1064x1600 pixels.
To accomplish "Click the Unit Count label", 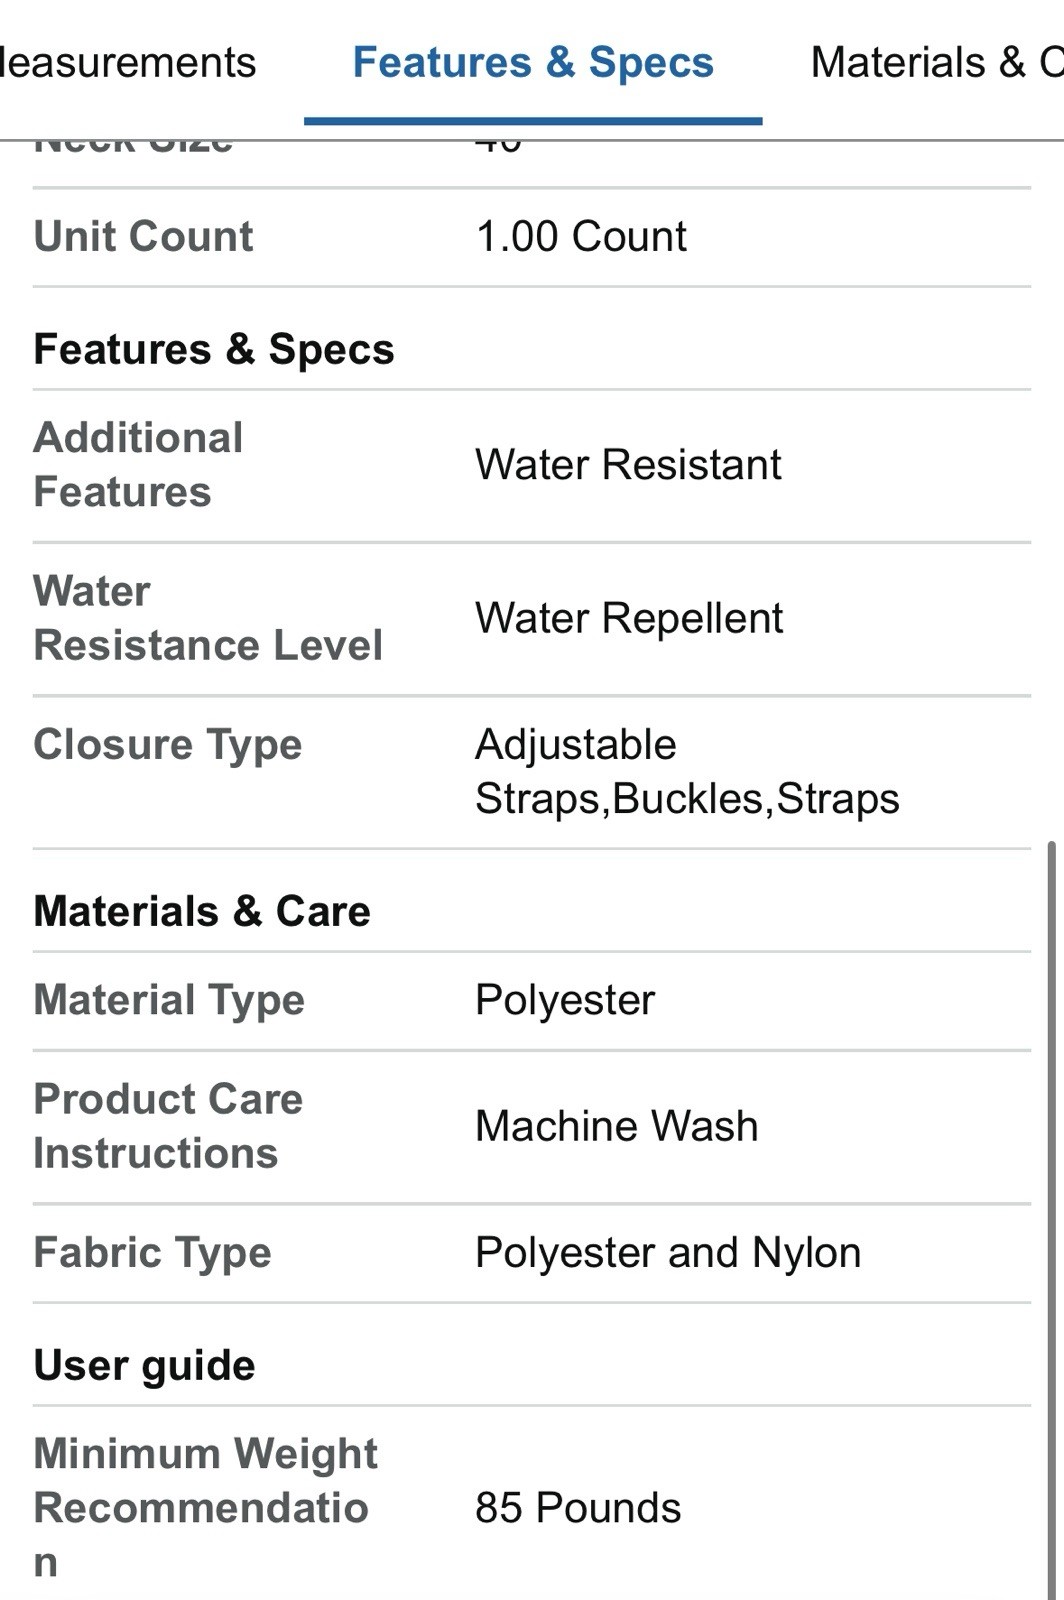I will coord(144,237).
